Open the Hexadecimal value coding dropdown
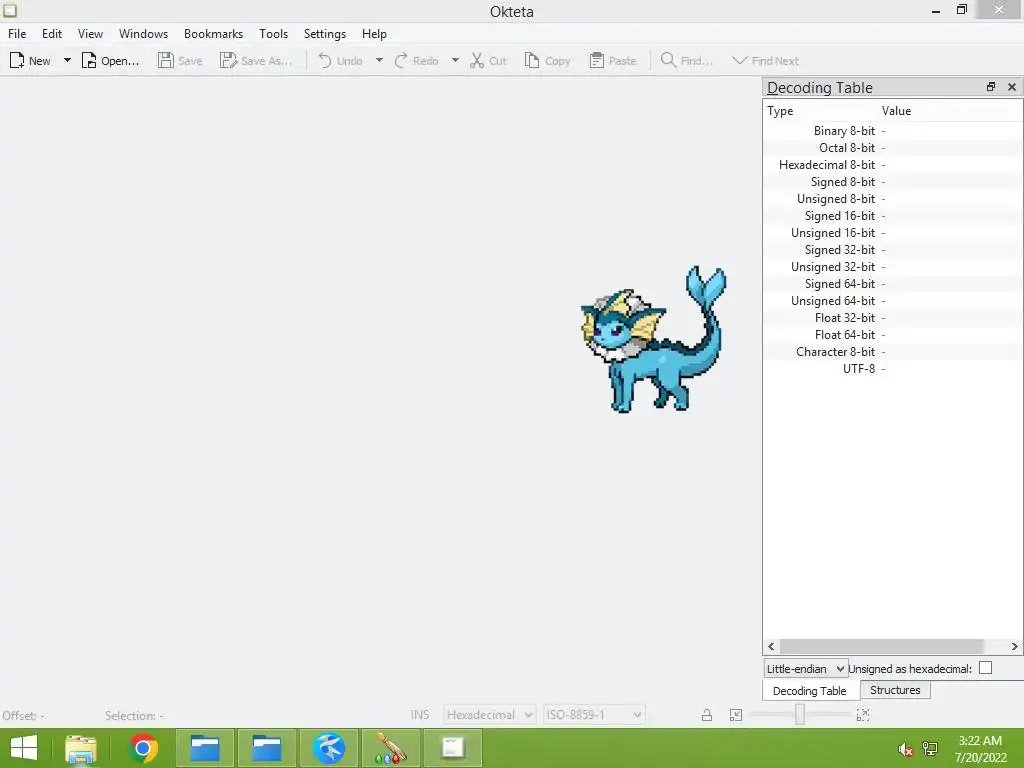Image resolution: width=1024 pixels, height=768 pixels. click(489, 715)
